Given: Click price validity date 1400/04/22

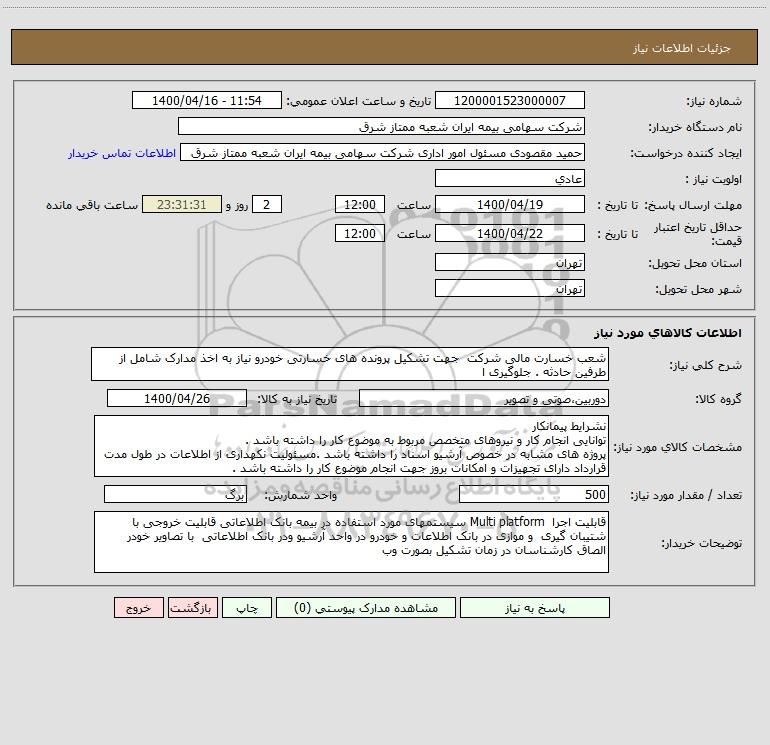Looking at the screenshot, I should point(510,233).
